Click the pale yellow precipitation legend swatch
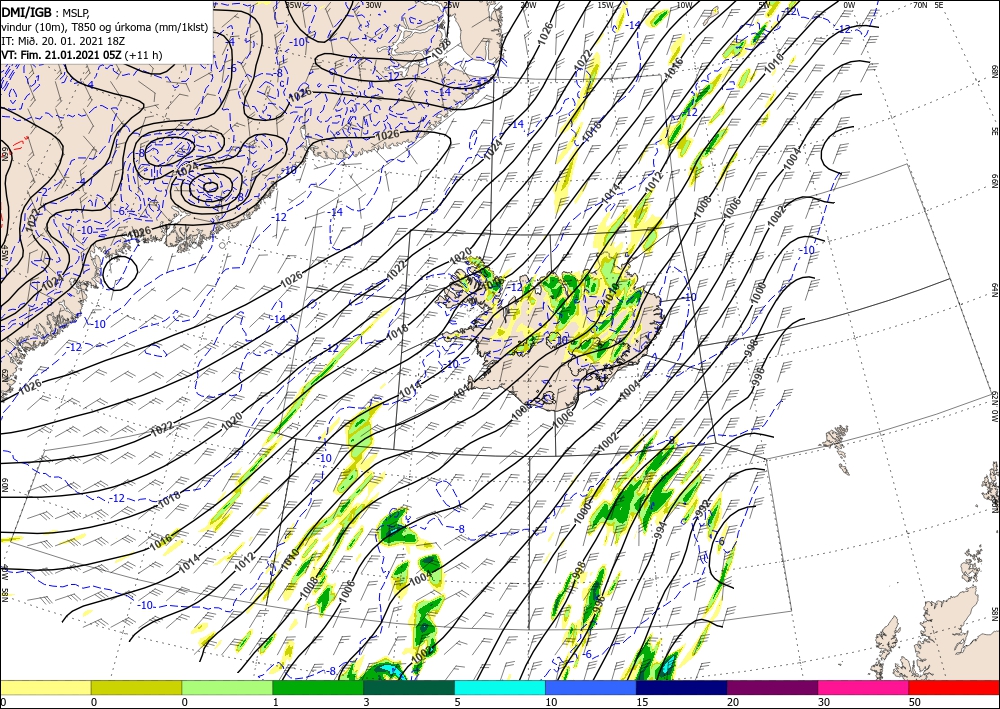This screenshot has width=1000, height=709. click(x=46, y=687)
